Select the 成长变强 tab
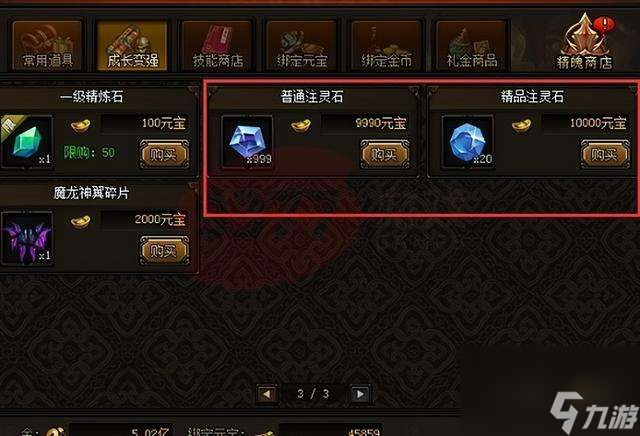Screen dimensions: 640x436 pos(132,46)
